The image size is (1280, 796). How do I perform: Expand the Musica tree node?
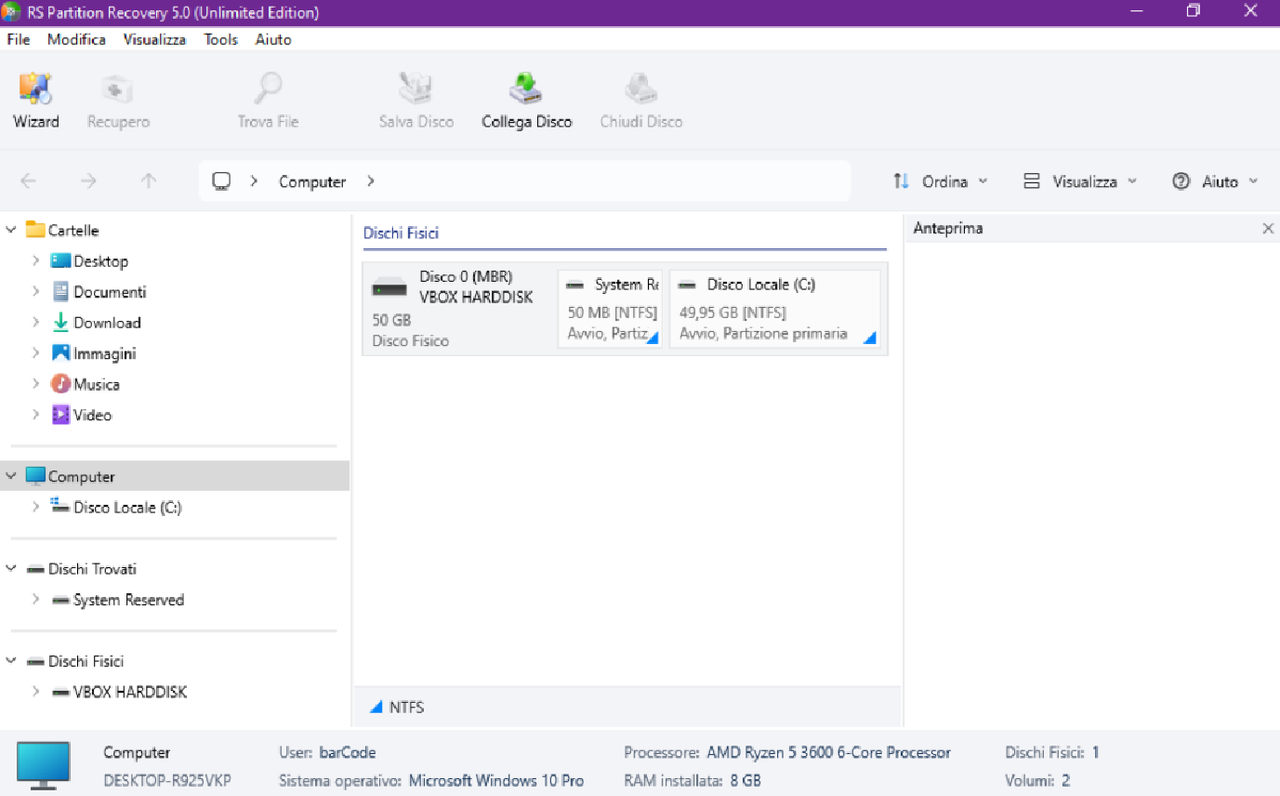point(36,384)
